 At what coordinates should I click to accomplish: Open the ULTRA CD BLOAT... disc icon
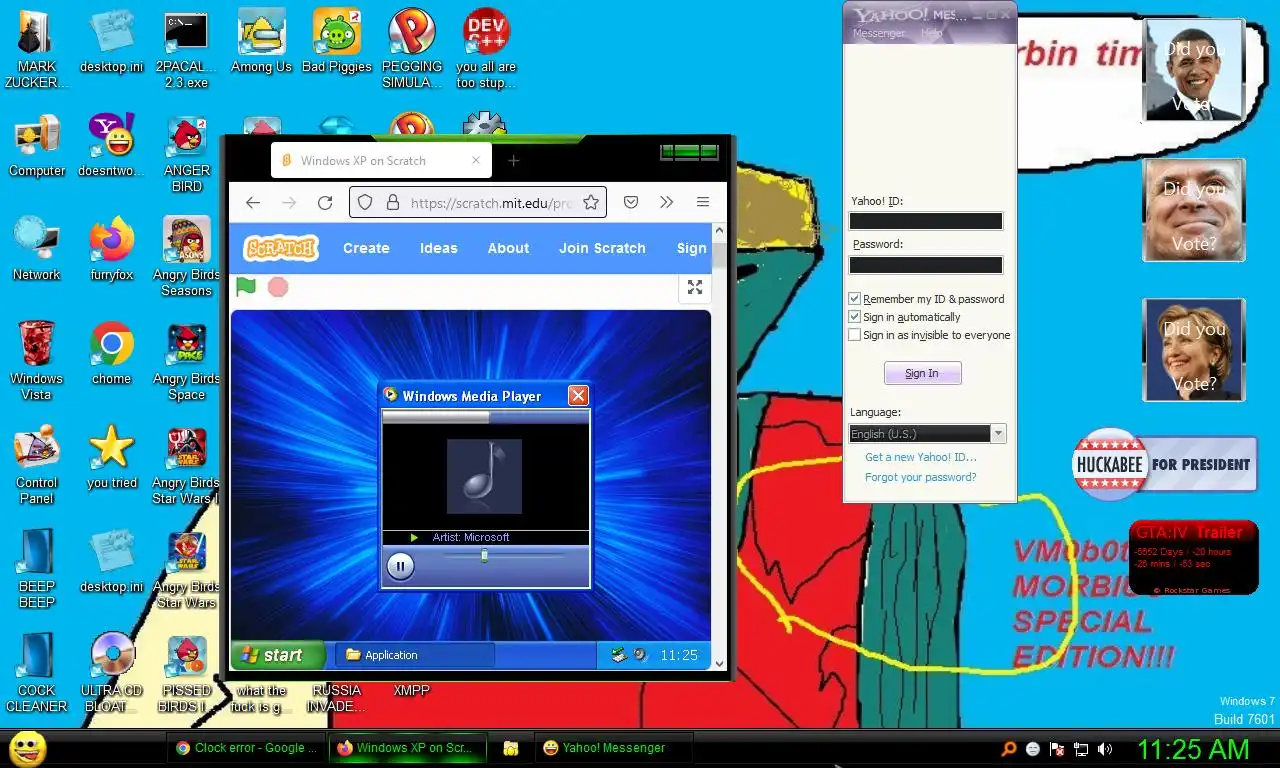click(x=112, y=670)
